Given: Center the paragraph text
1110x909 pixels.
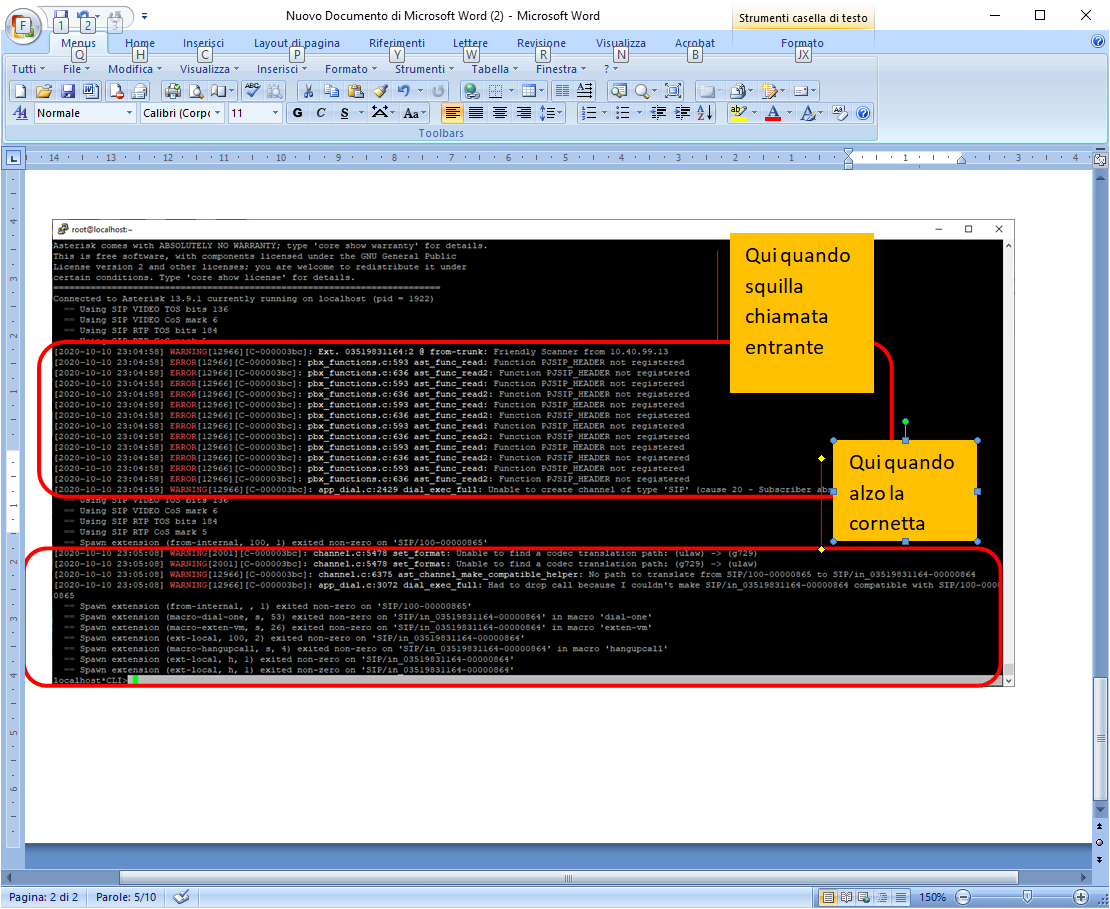Looking at the screenshot, I should (500, 113).
